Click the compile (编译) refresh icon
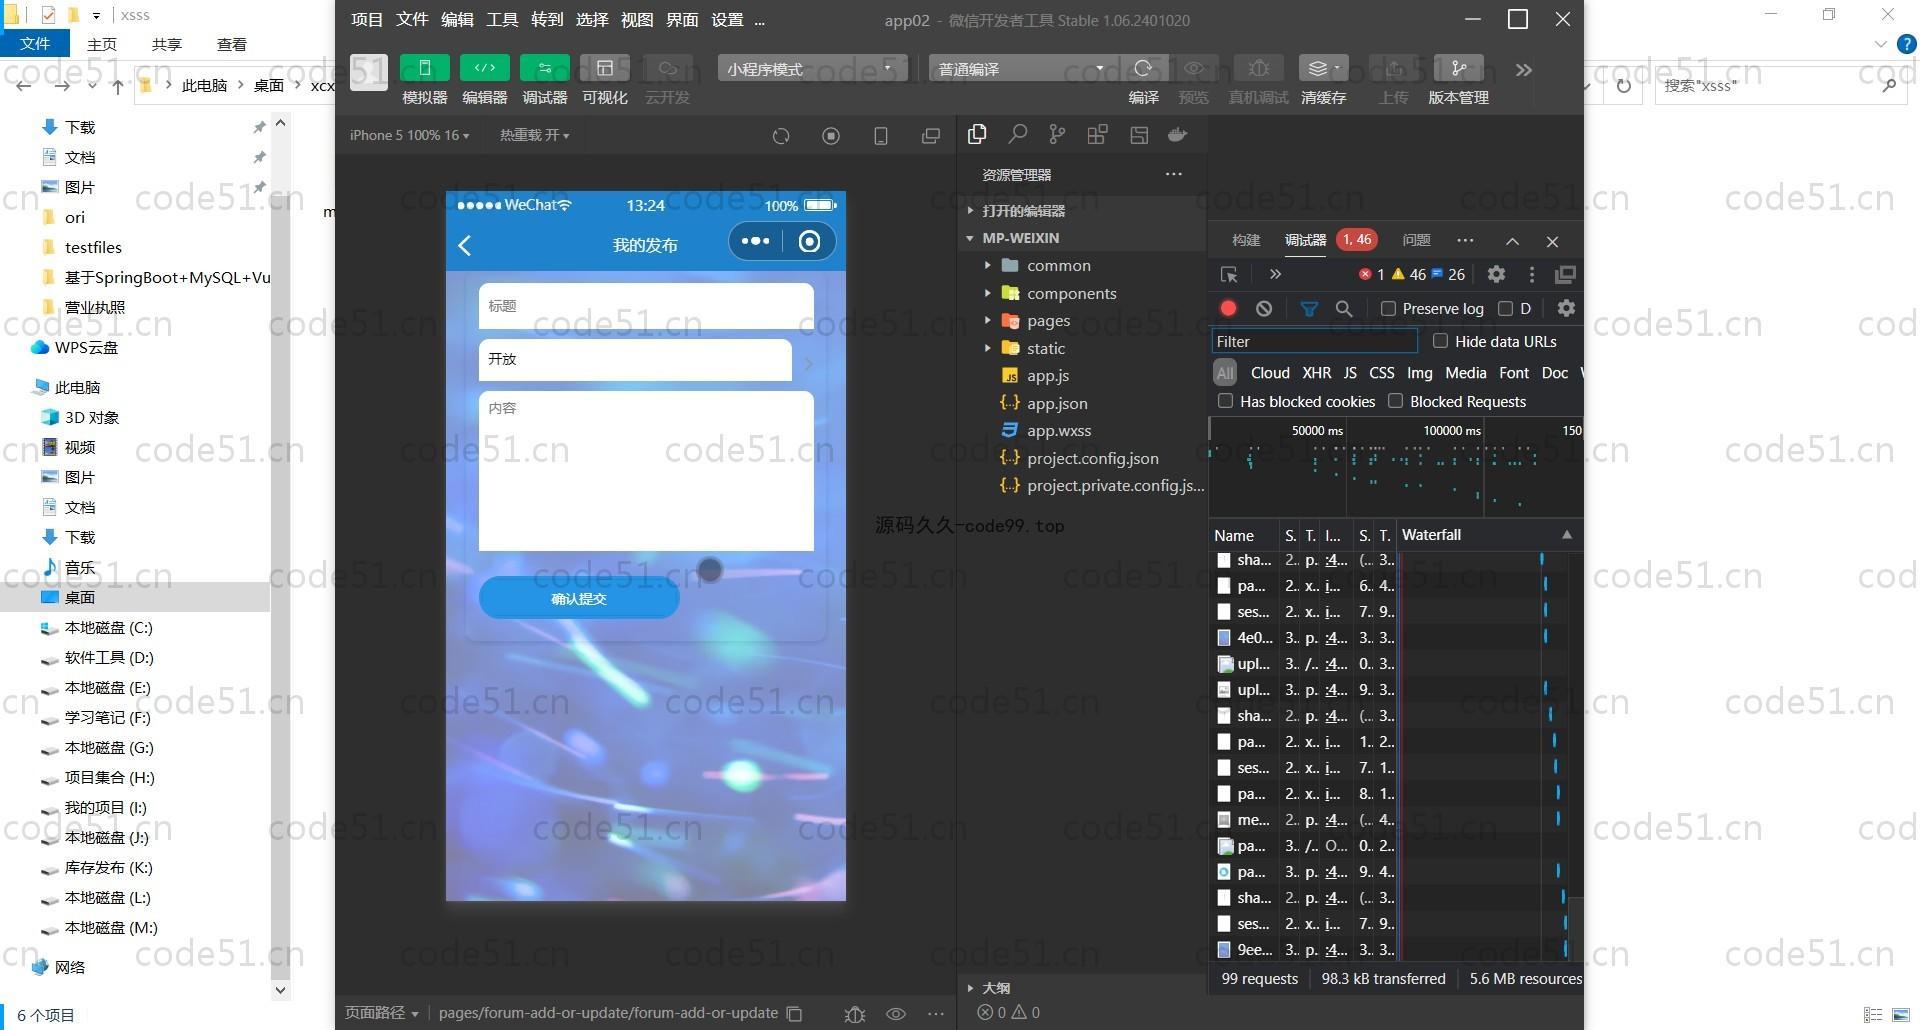Viewport: 1920px width, 1030px height. [1143, 68]
